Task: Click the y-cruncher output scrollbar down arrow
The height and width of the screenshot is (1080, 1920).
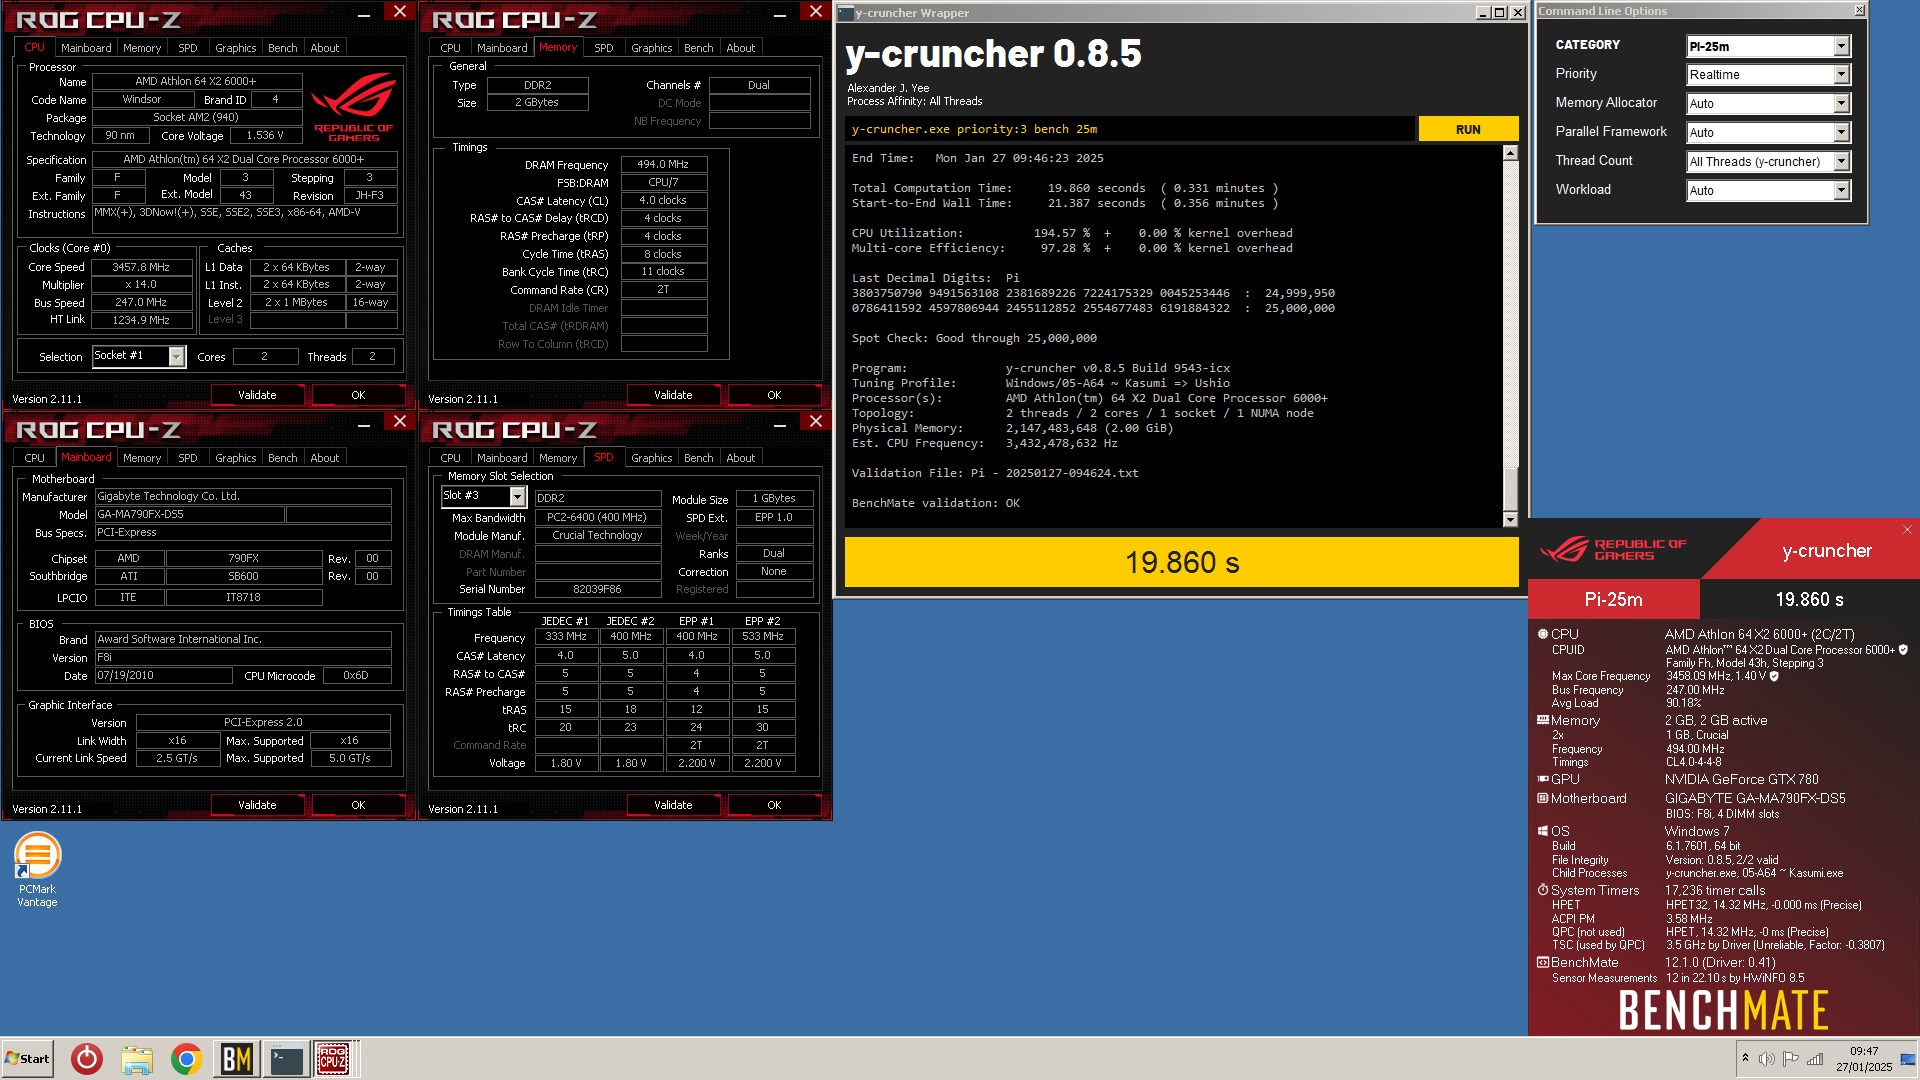Action: (x=1510, y=519)
